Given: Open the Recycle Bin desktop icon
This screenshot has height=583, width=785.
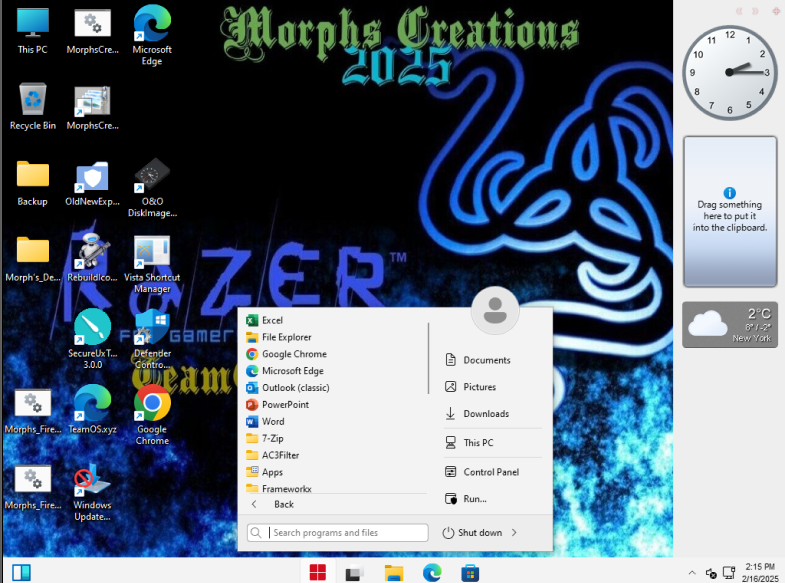Looking at the screenshot, I should 33,107.
